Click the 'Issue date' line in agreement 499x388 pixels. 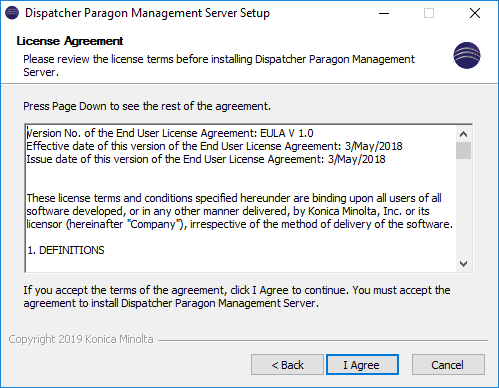click(206, 159)
